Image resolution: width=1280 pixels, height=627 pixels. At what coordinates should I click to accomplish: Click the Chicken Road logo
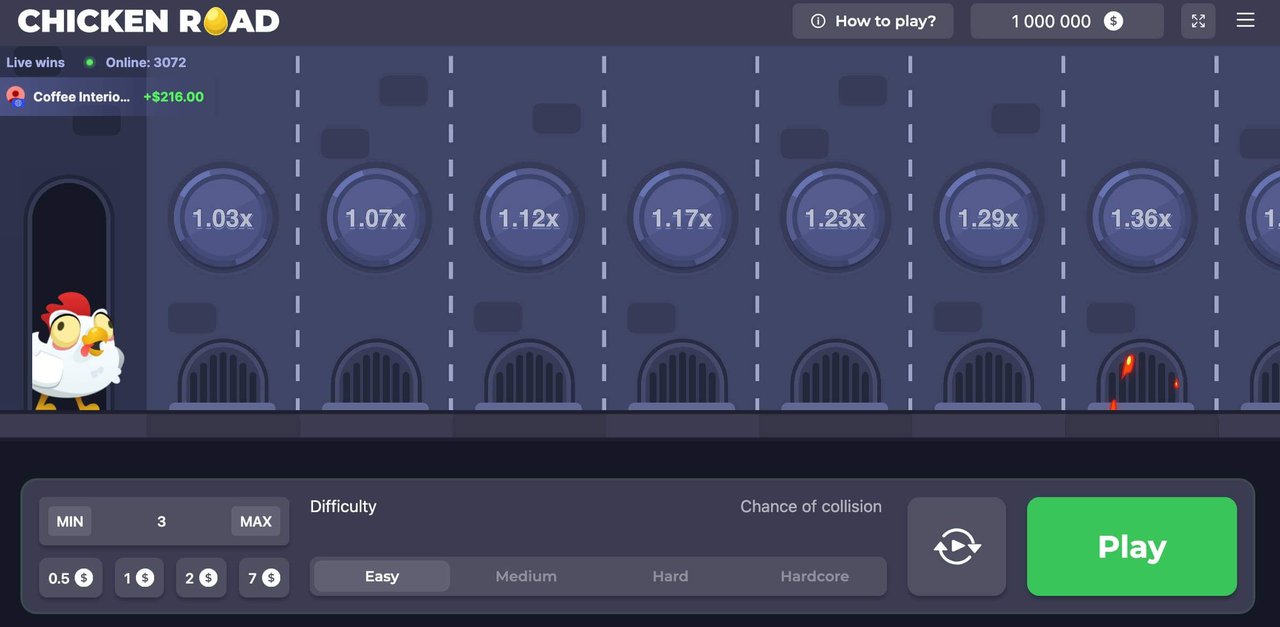pos(149,21)
